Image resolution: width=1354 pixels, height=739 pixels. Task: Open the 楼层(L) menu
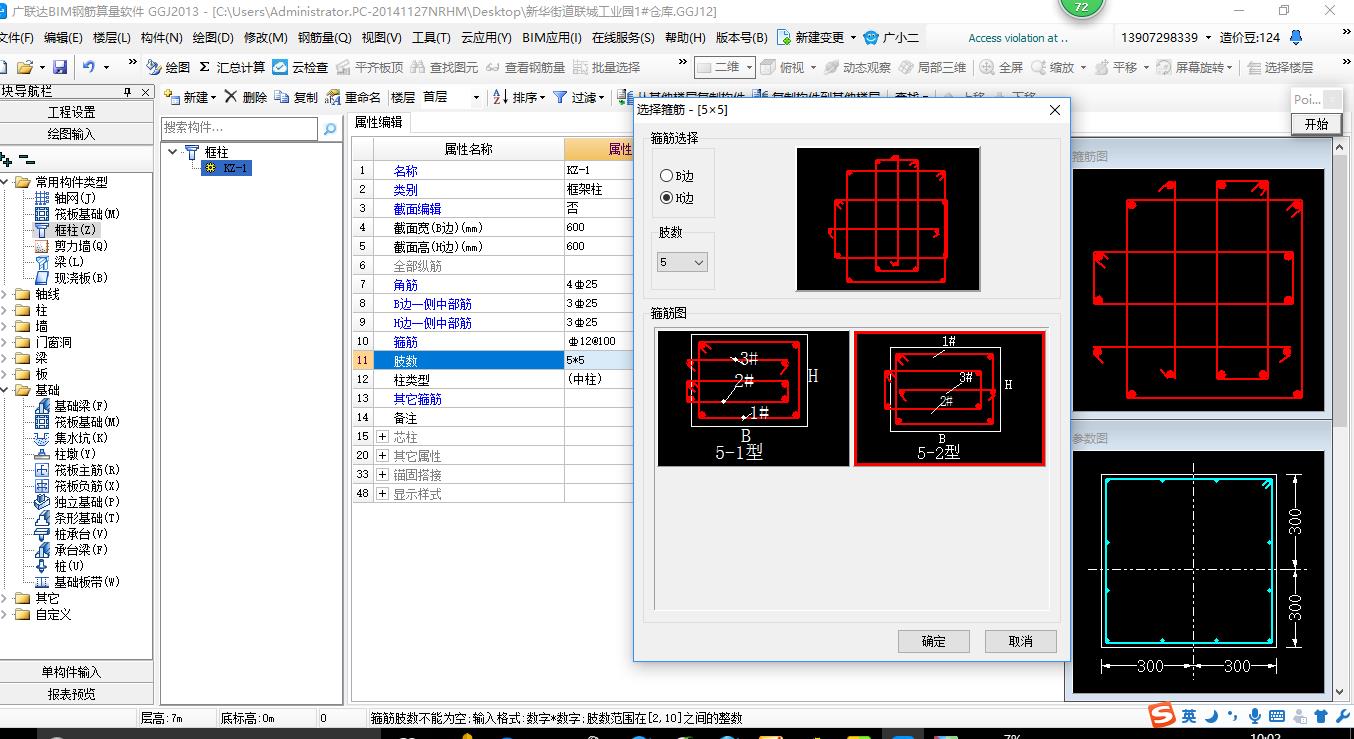(111, 38)
